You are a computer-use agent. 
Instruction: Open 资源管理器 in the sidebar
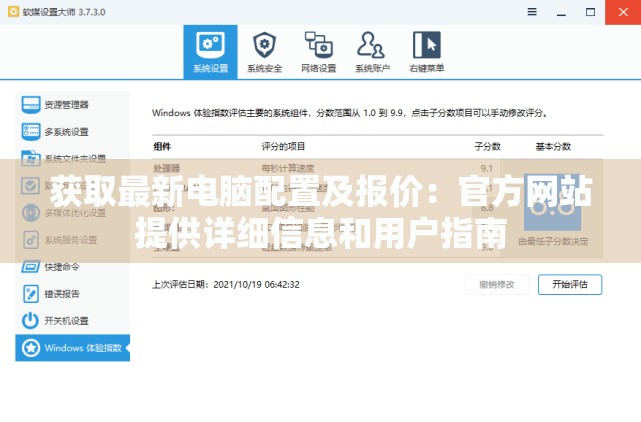click(72, 105)
